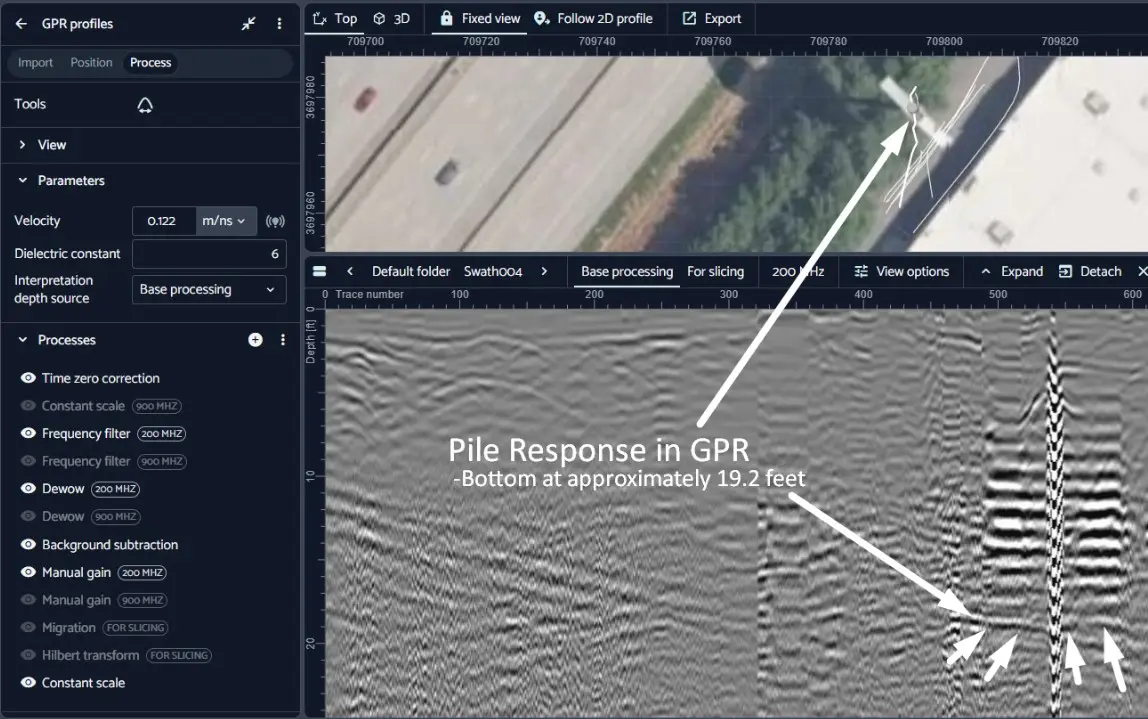Click the Follow 2D profile icon

point(539,18)
